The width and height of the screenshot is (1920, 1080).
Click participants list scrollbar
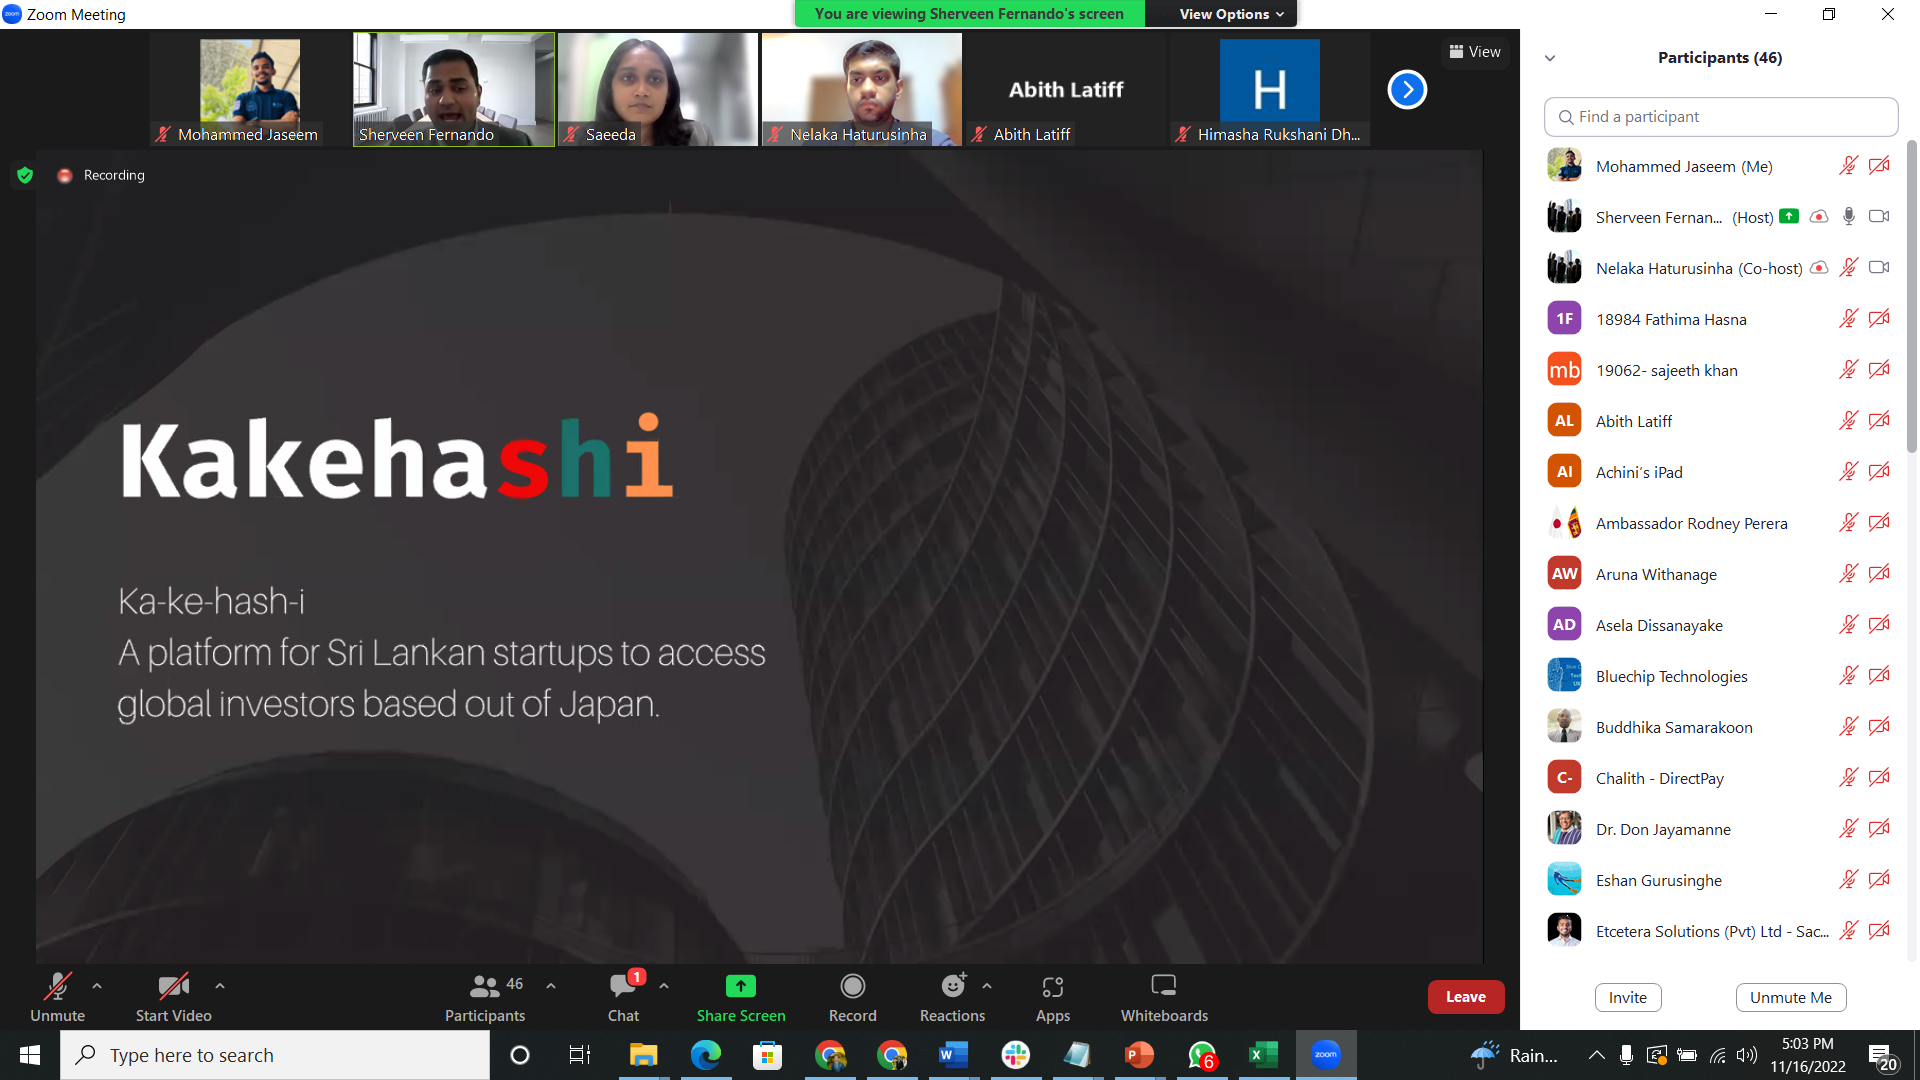pyautogui.click(x=1912, y=296)
